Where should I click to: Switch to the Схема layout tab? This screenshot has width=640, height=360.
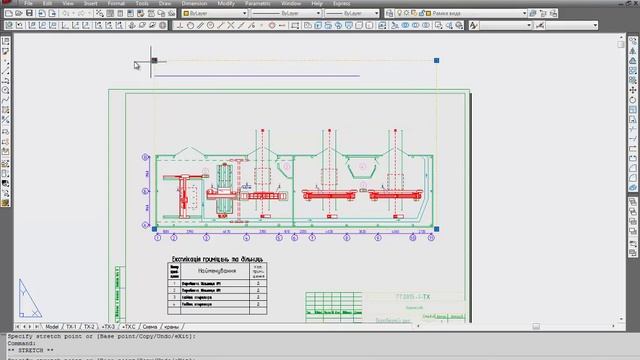point(150,327)
